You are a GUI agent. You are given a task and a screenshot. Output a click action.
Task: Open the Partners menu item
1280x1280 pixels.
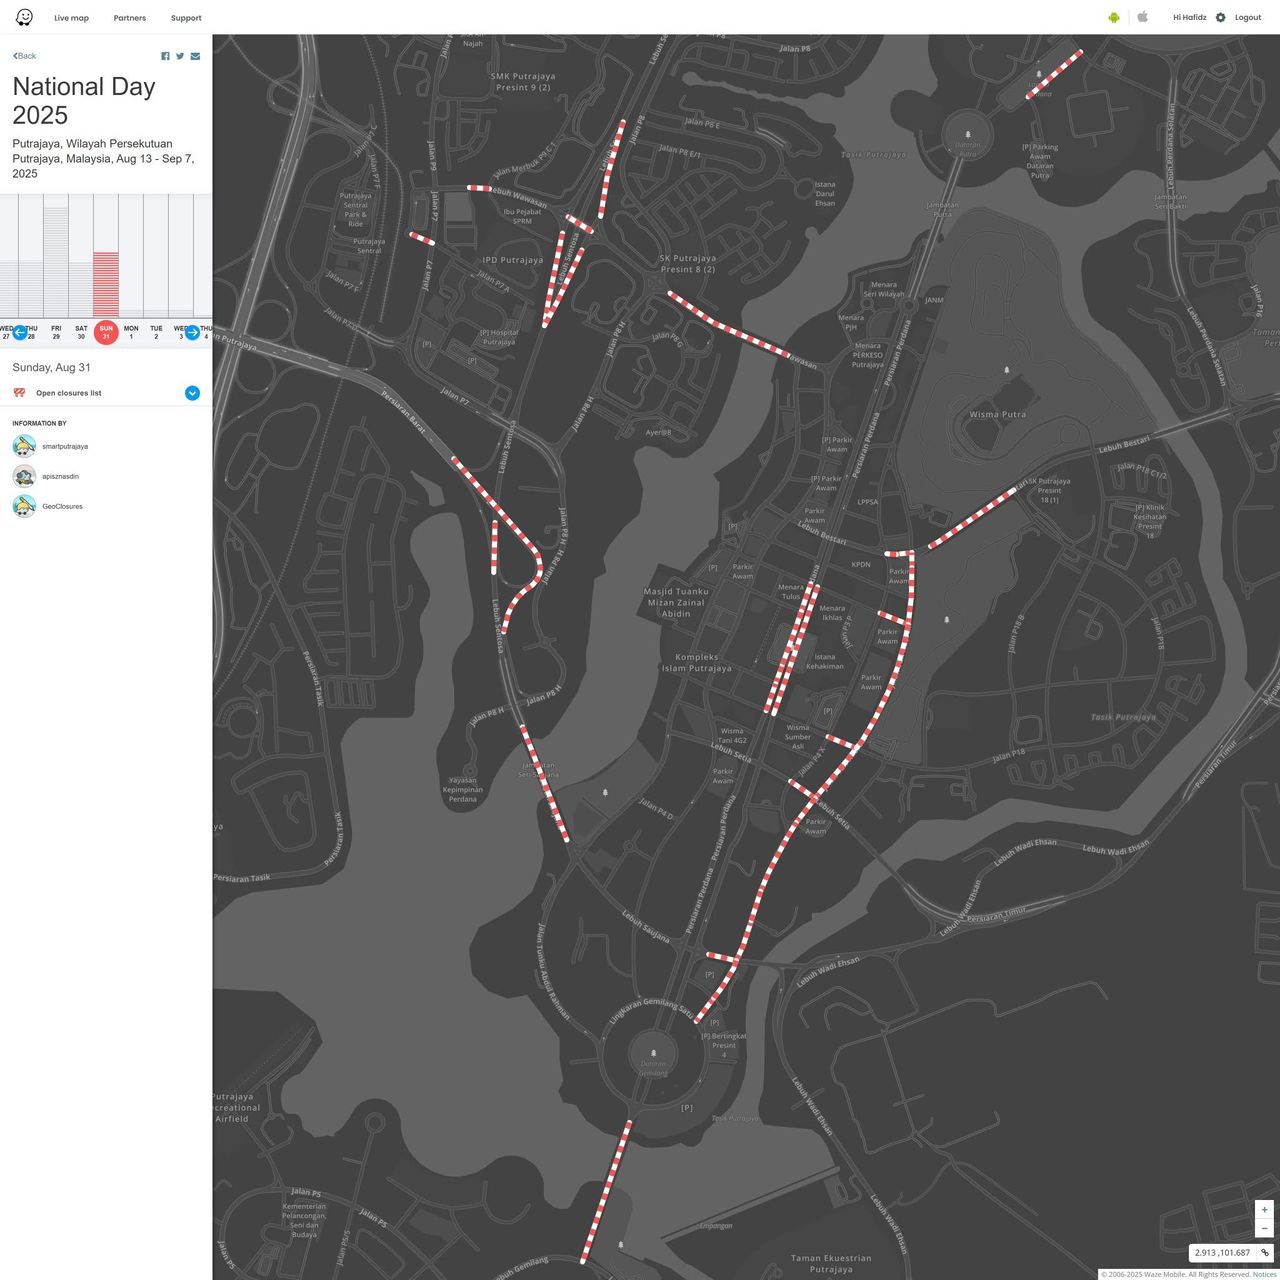pos(130,18)
